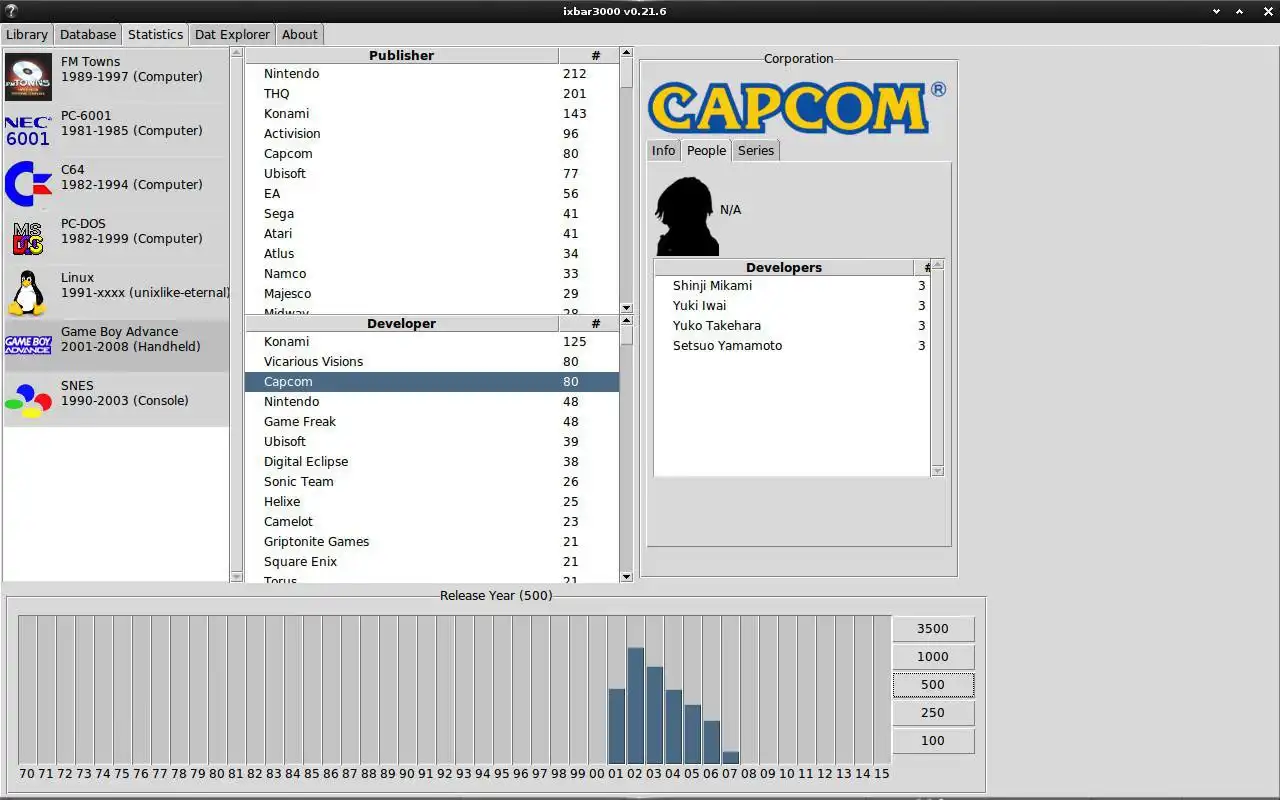Screen dimensions: 1280x800
Task: Select the corporation People tab
Action: coord(706,150)
